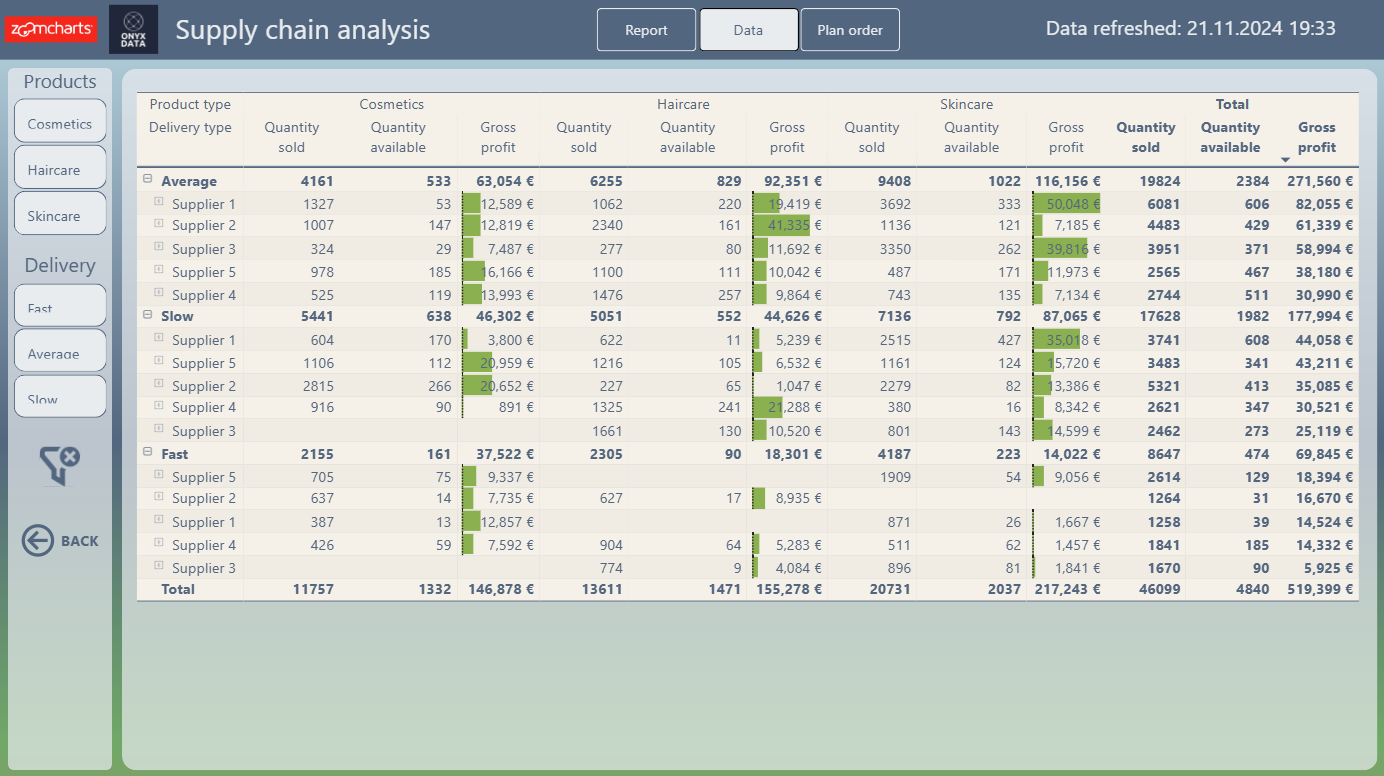Screen dimensions: 1384x776
Task: Collapse the Slow delivery type group
Action: [147, 315]
